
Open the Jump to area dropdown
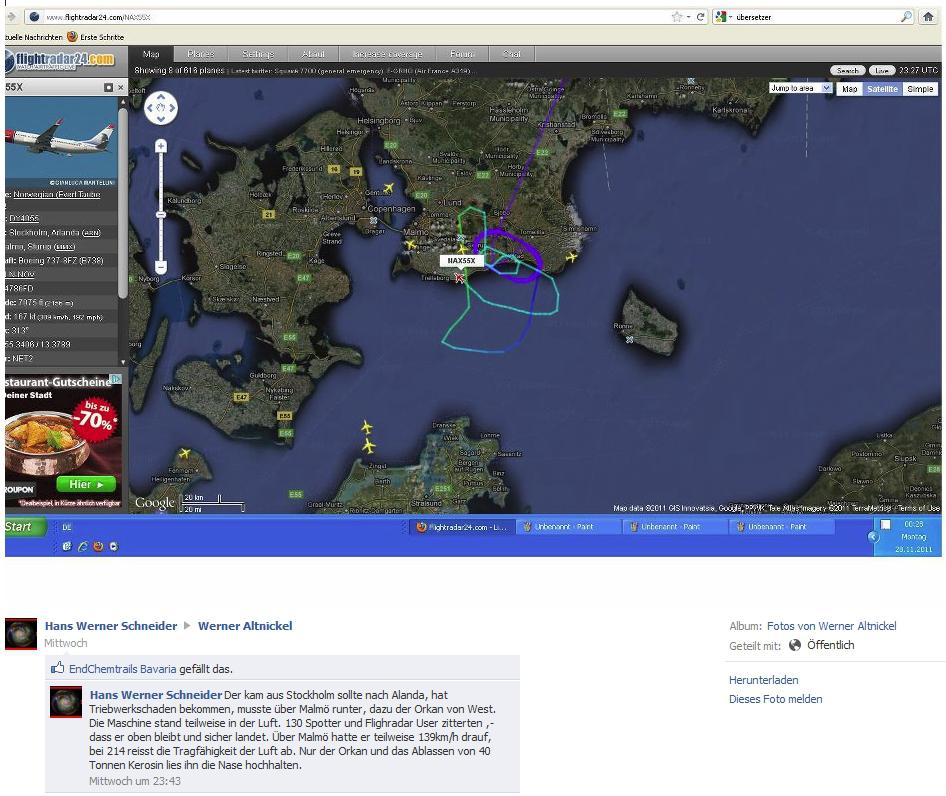(800, 88)
